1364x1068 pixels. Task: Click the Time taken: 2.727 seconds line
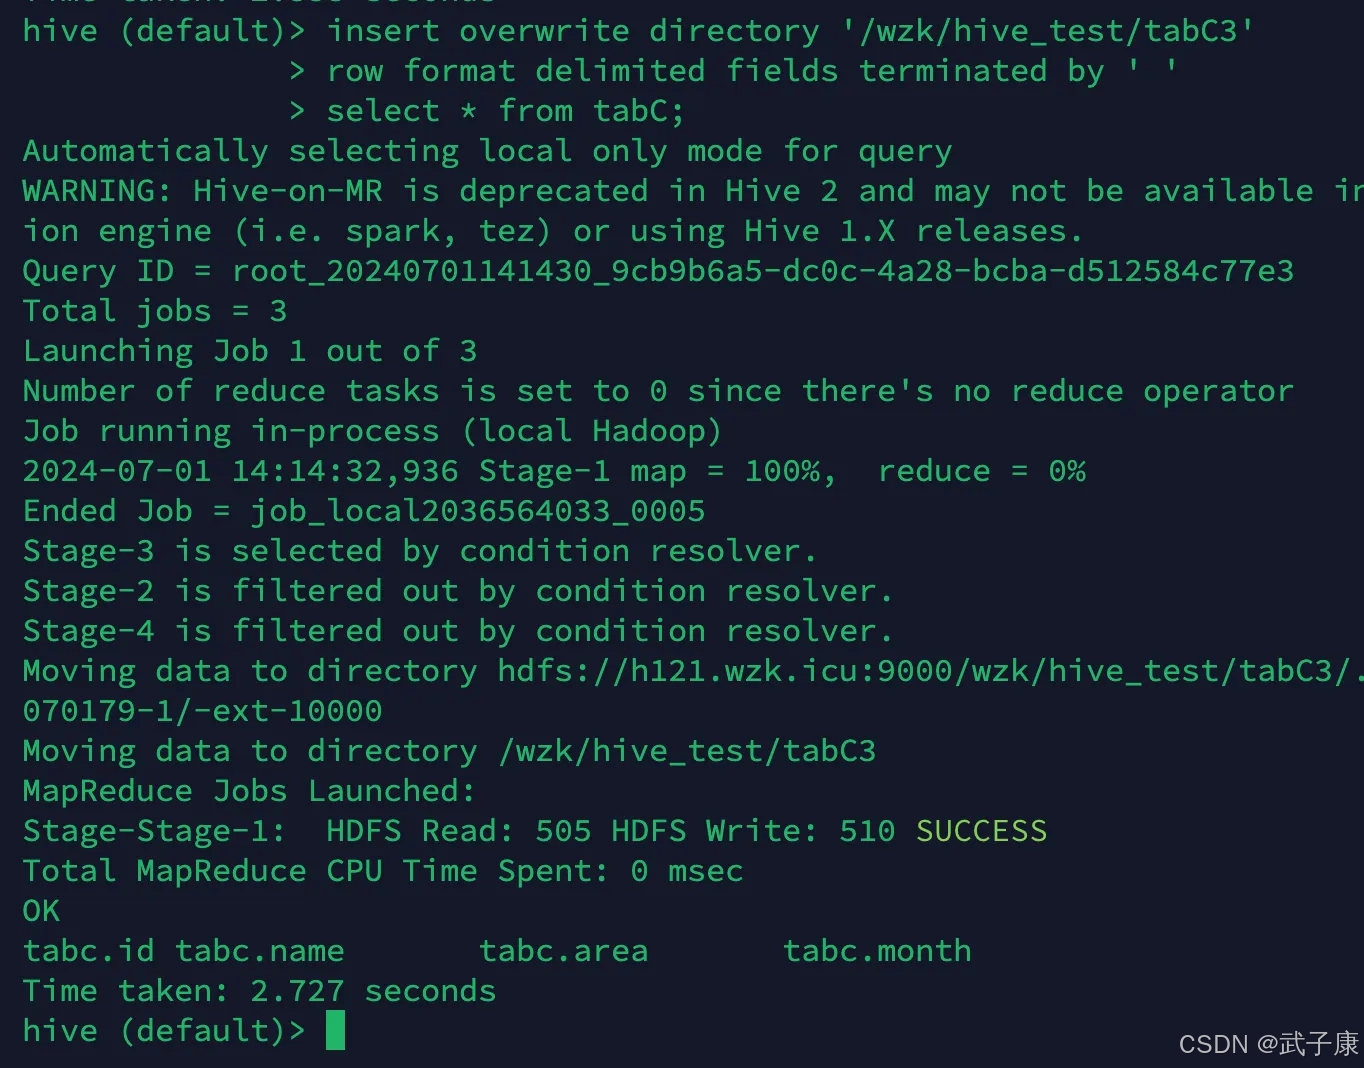(x=259, y=991)
